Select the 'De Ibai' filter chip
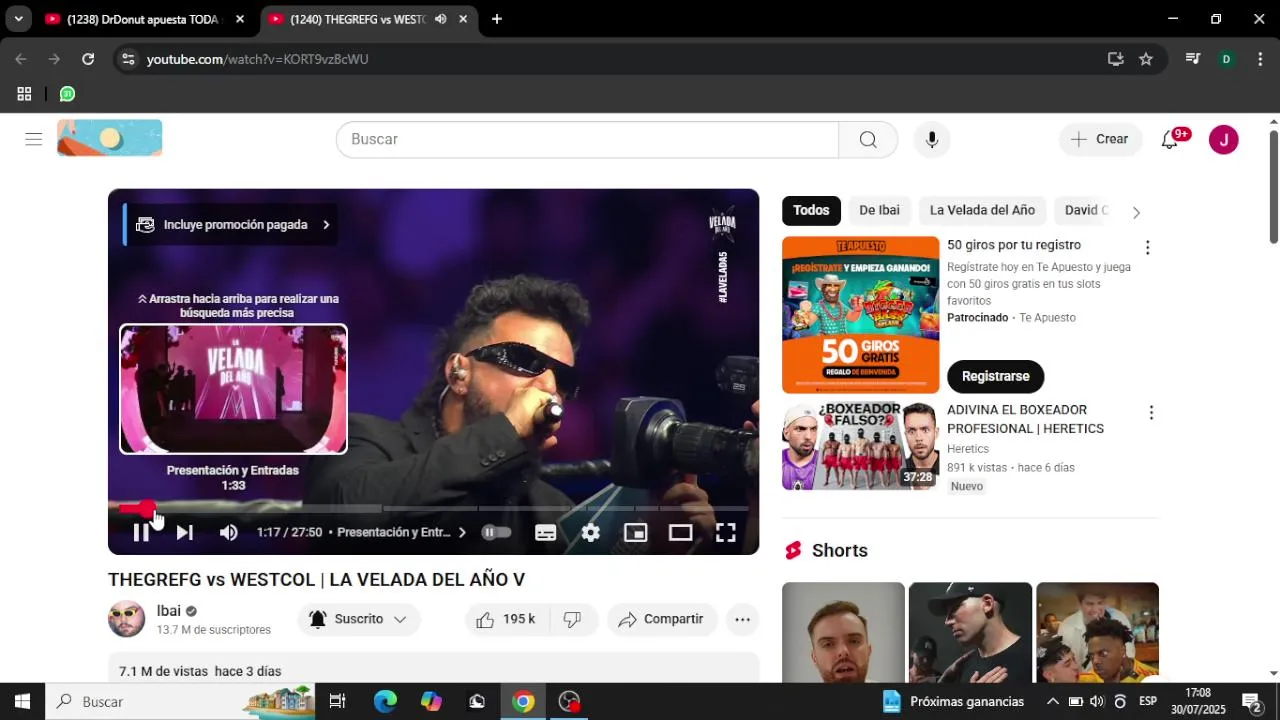This screenshot has width=1280, height=720. coord(879,210)
